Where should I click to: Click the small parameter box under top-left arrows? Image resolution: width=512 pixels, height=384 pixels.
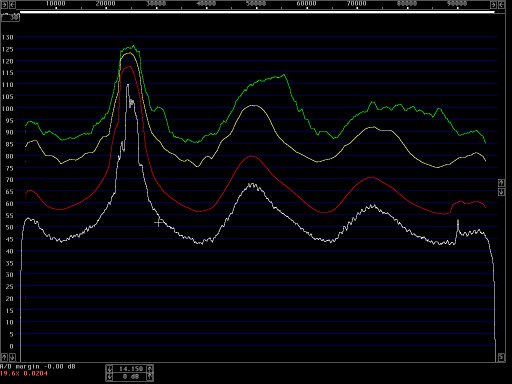pyautogui.click(x=10, y=17)
